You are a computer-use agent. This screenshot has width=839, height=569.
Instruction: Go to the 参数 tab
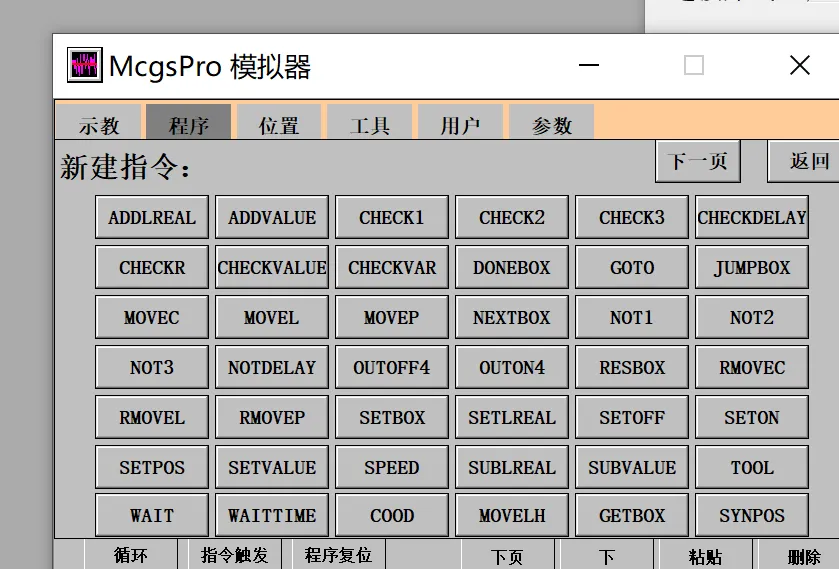click(552, 123)
